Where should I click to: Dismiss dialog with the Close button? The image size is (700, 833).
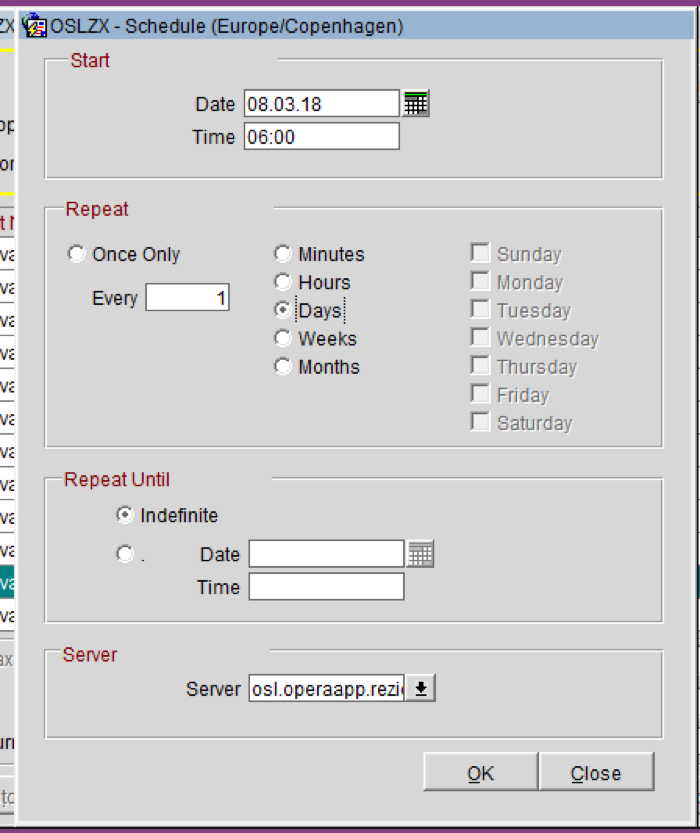point(596,772)
